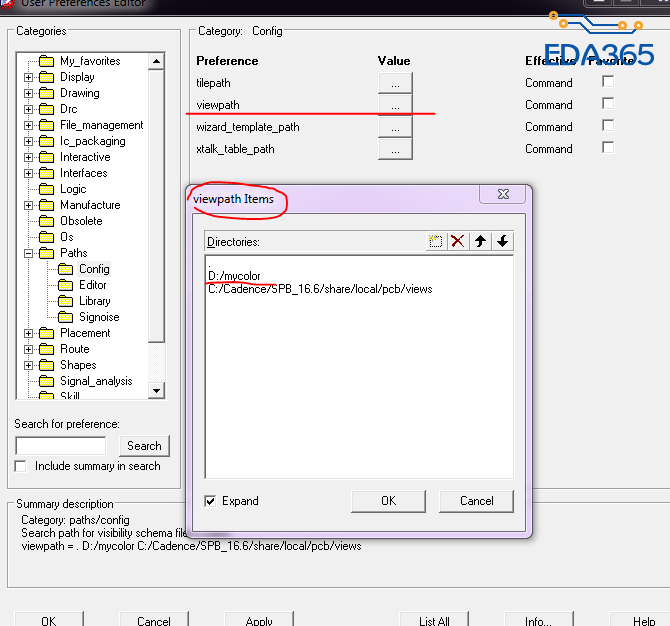The image size is (670, 626).
Task: Move directory down with the down arrow icon
Action: [502, 241]
